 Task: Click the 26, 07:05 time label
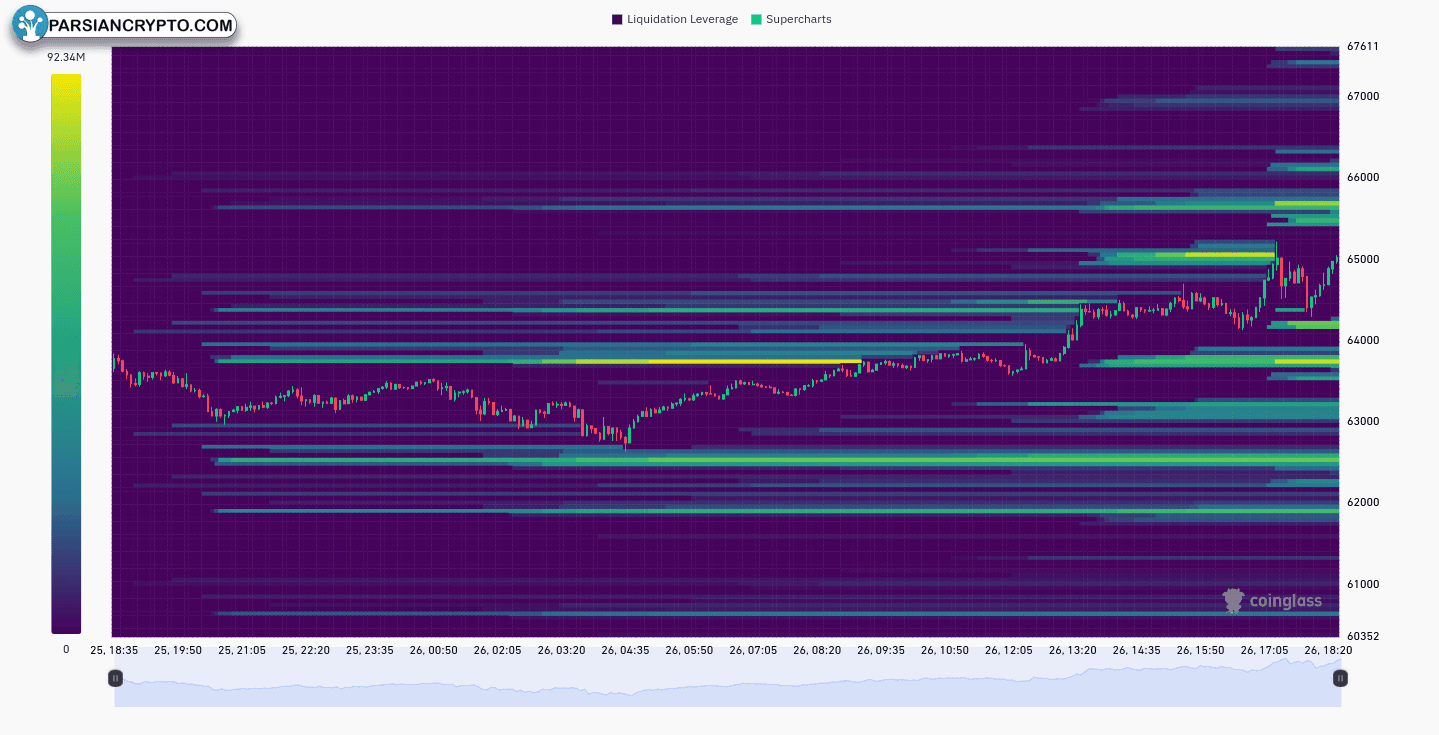coord(754,650)
